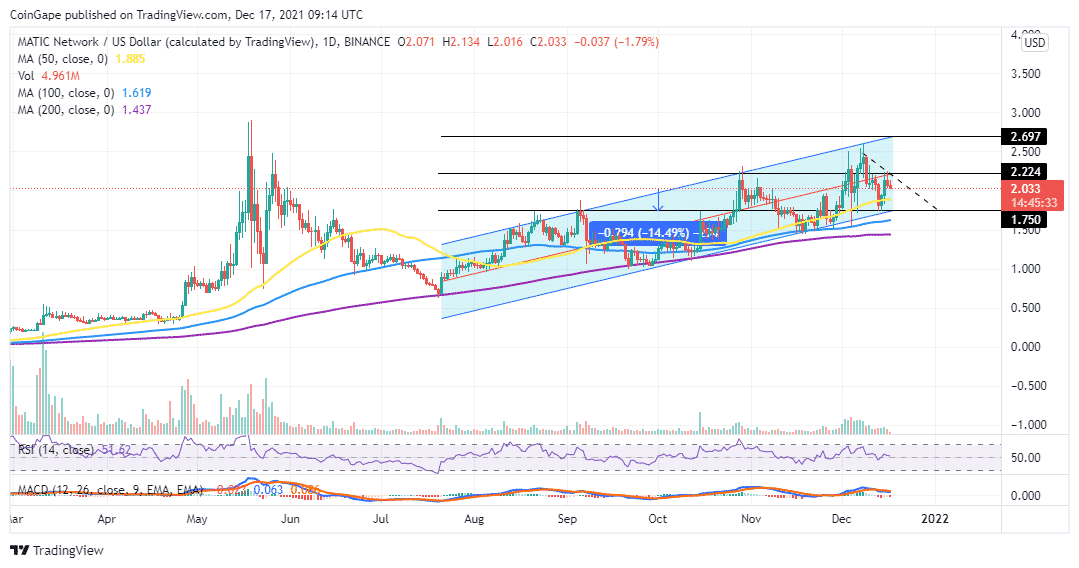
Task: Open the USD currency selector
Action: [1034, 43]
